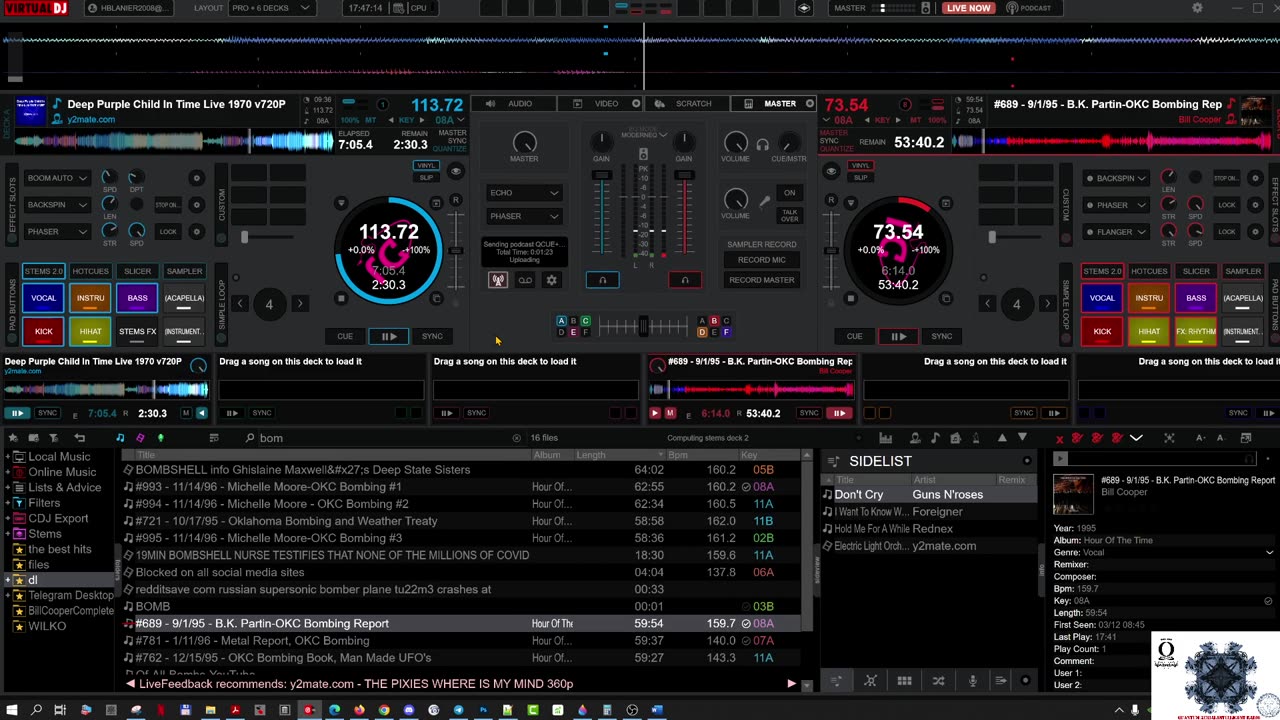Toggle SLIP mode on left deck
This screenshot has height=720, width=1280.
[427, 177]
